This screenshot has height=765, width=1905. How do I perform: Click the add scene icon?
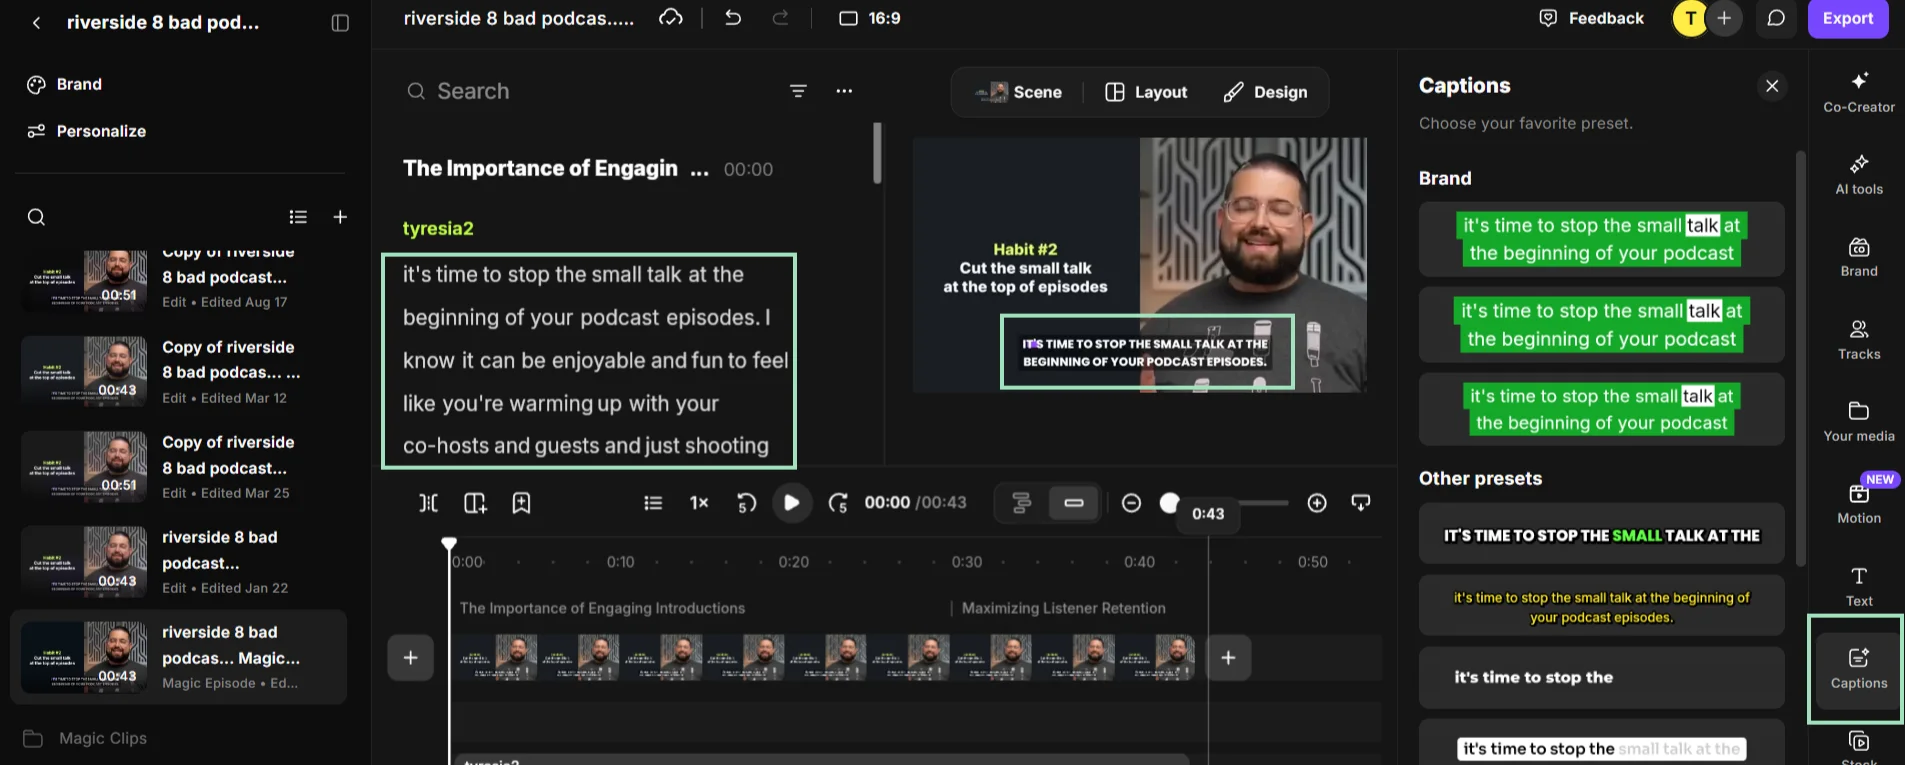point(475,503)
